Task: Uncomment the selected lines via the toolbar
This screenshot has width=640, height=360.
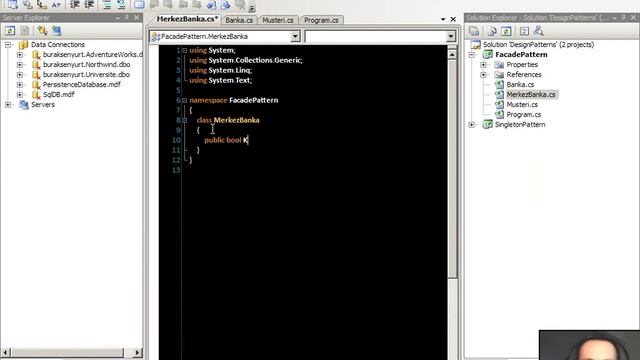Action: (121, 4)
